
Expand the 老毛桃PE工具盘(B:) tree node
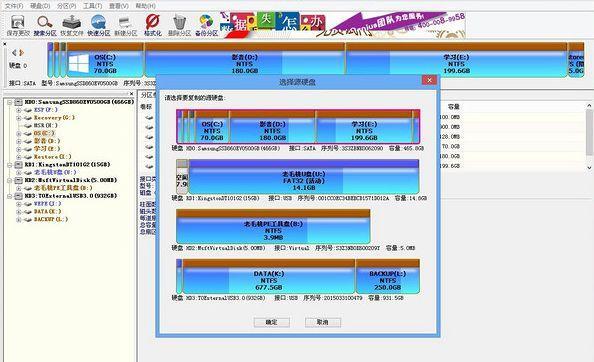click(x=18, y=188)
